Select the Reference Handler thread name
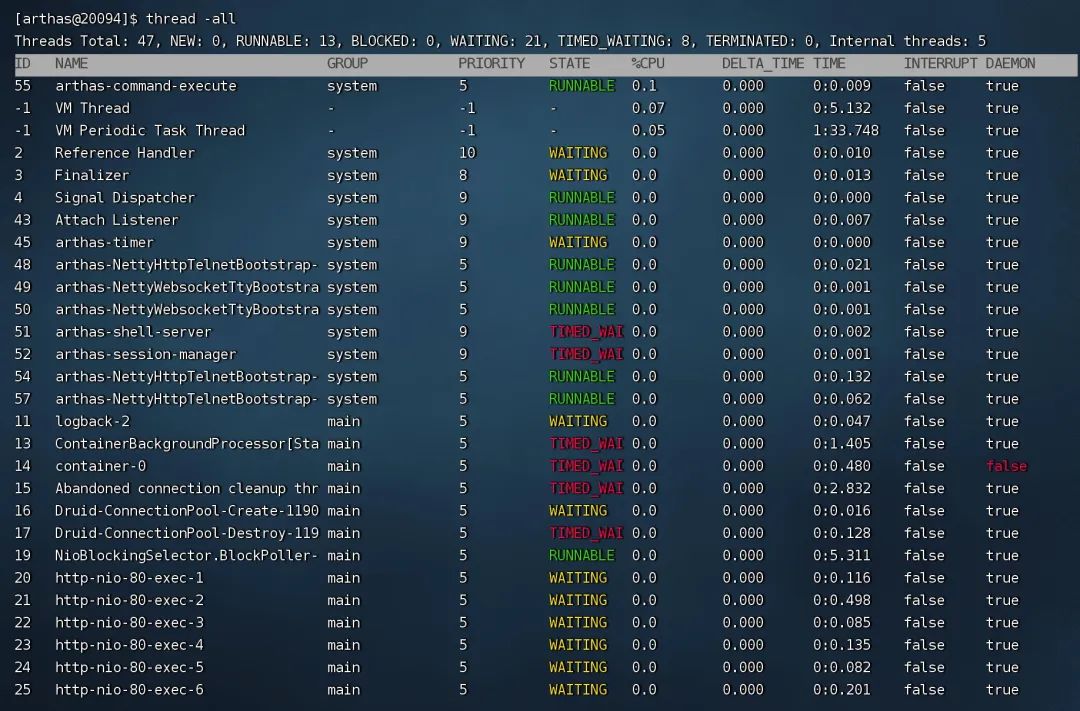Viewport: 1080px width, 711px height. (124, 153)
